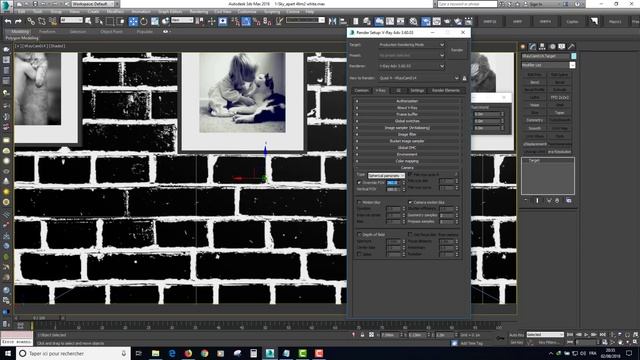Viewport: 640px width, 360px height.
Task: Toggle the 3D Snaps tool
Action: 235,21
